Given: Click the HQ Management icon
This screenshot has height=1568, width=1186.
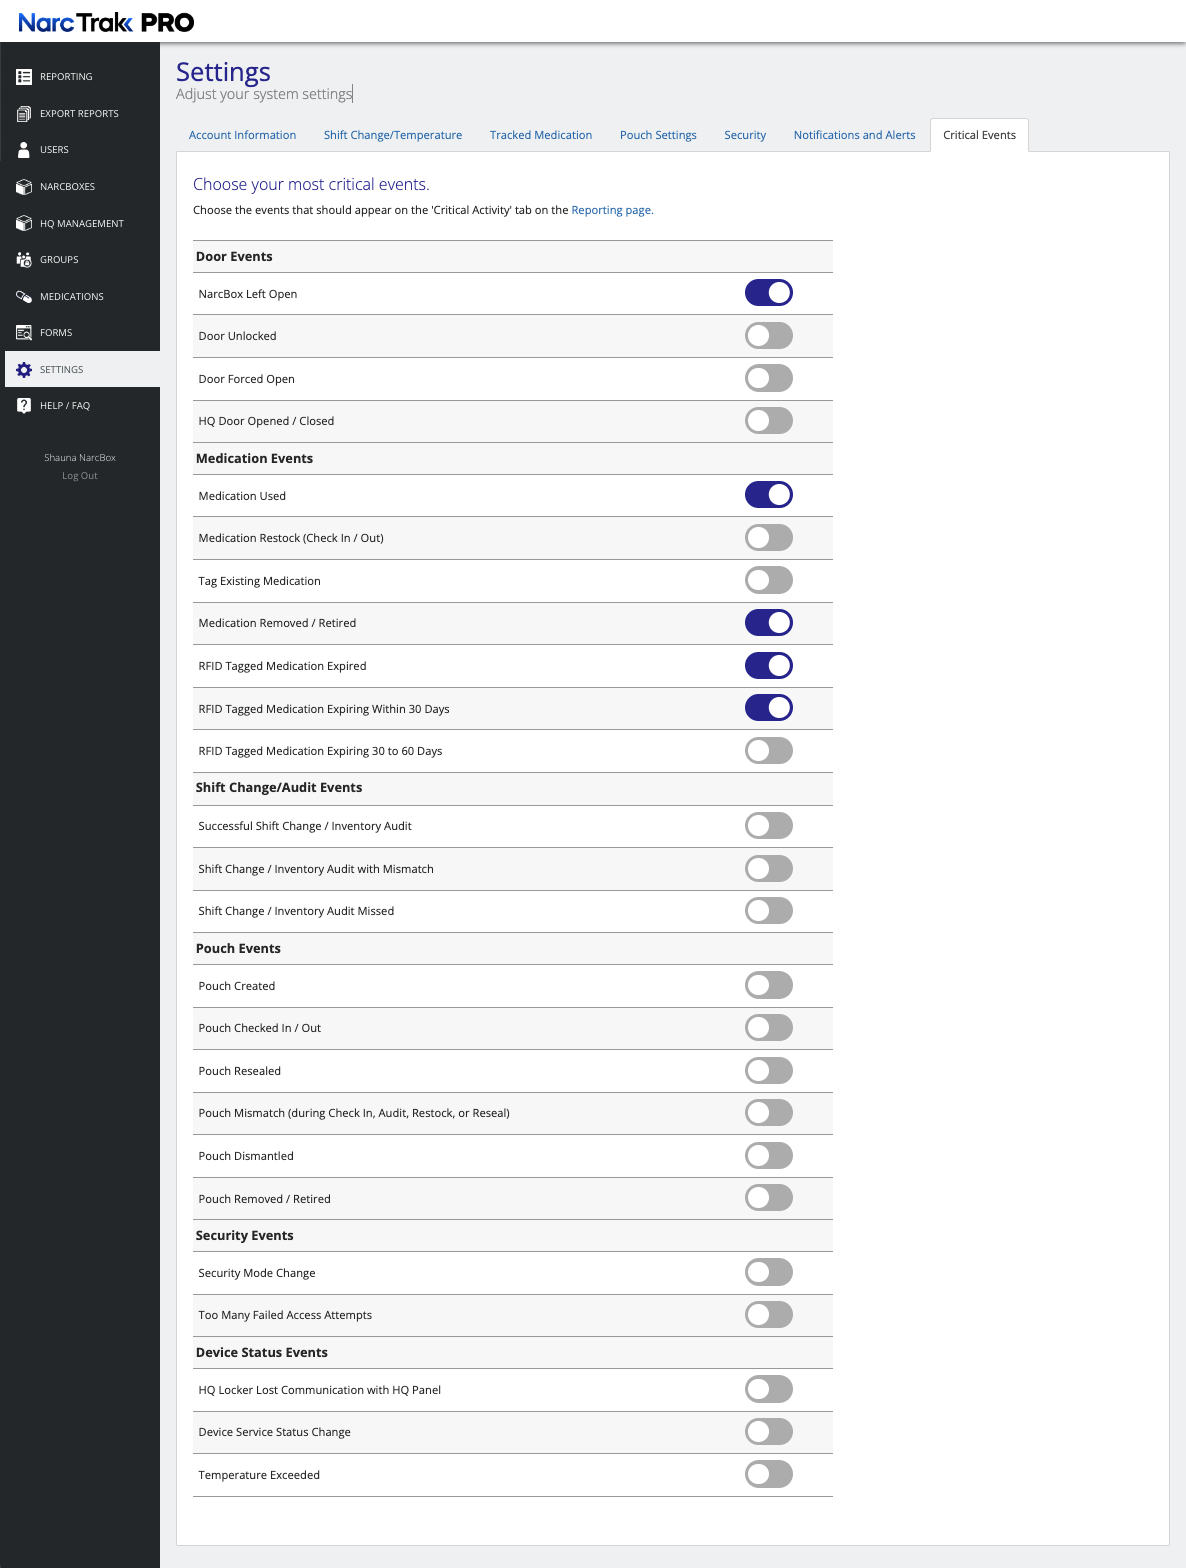Looking at the screenshot, I should 24,224.
